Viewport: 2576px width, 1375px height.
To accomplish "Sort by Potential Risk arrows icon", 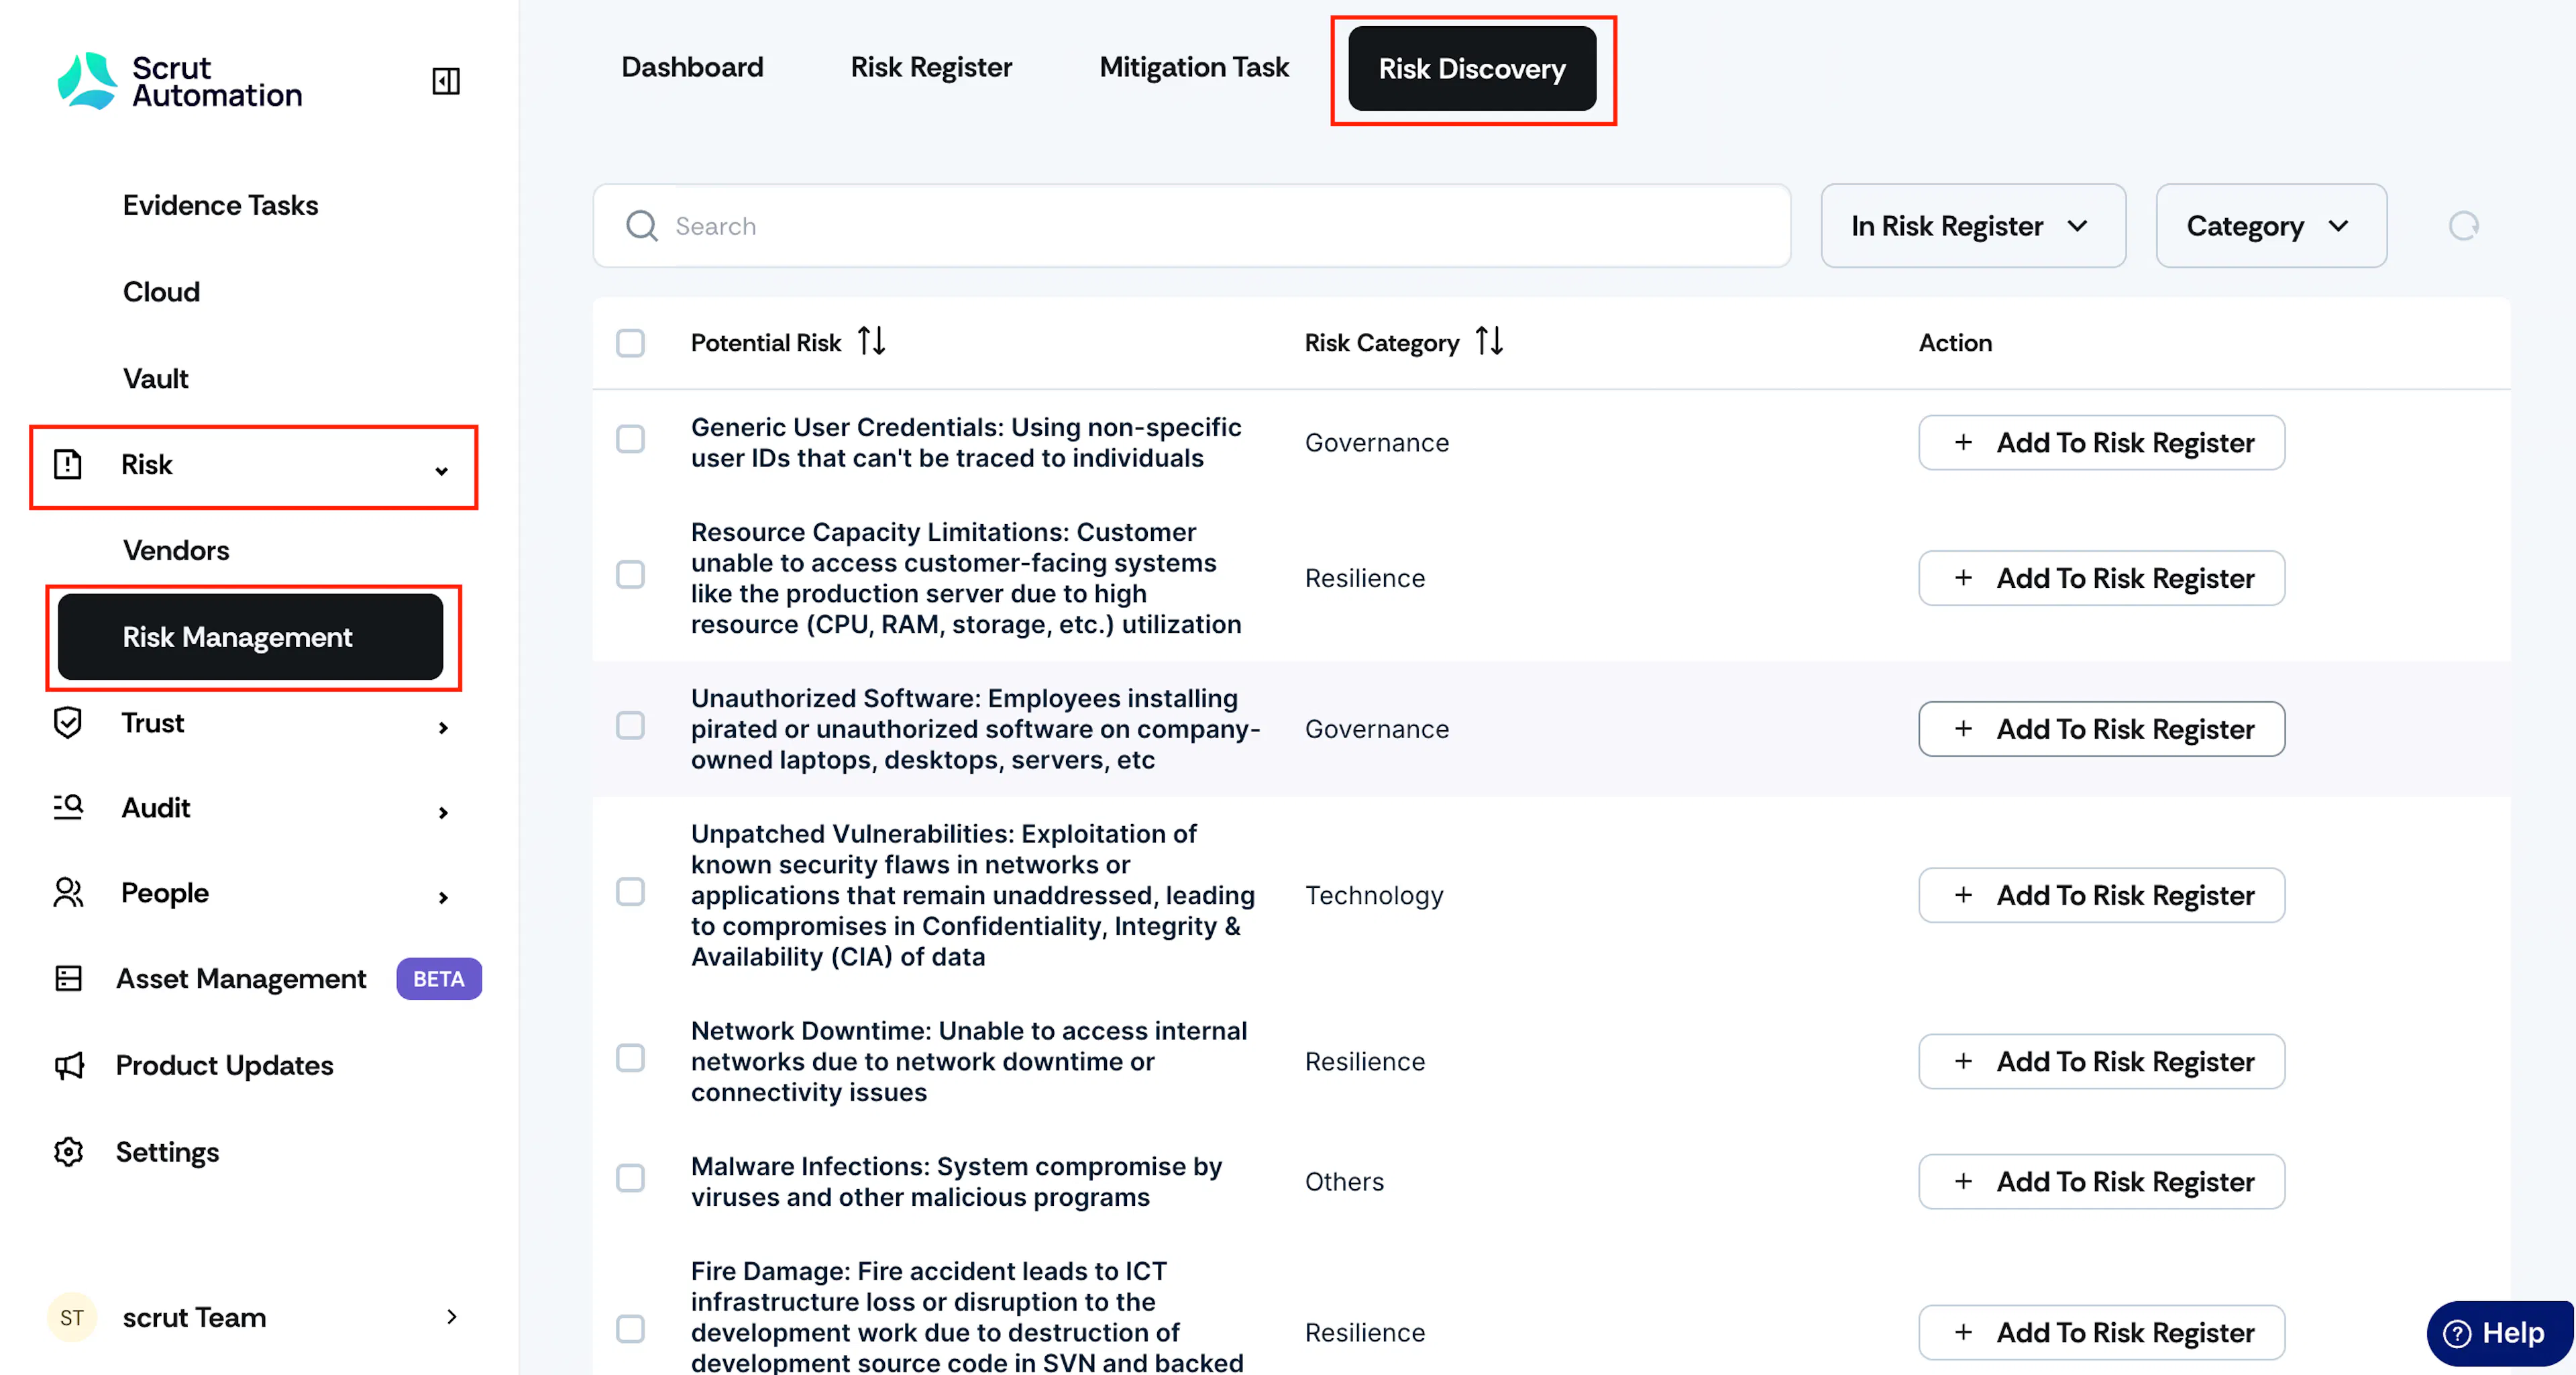I will pos(872,342).
